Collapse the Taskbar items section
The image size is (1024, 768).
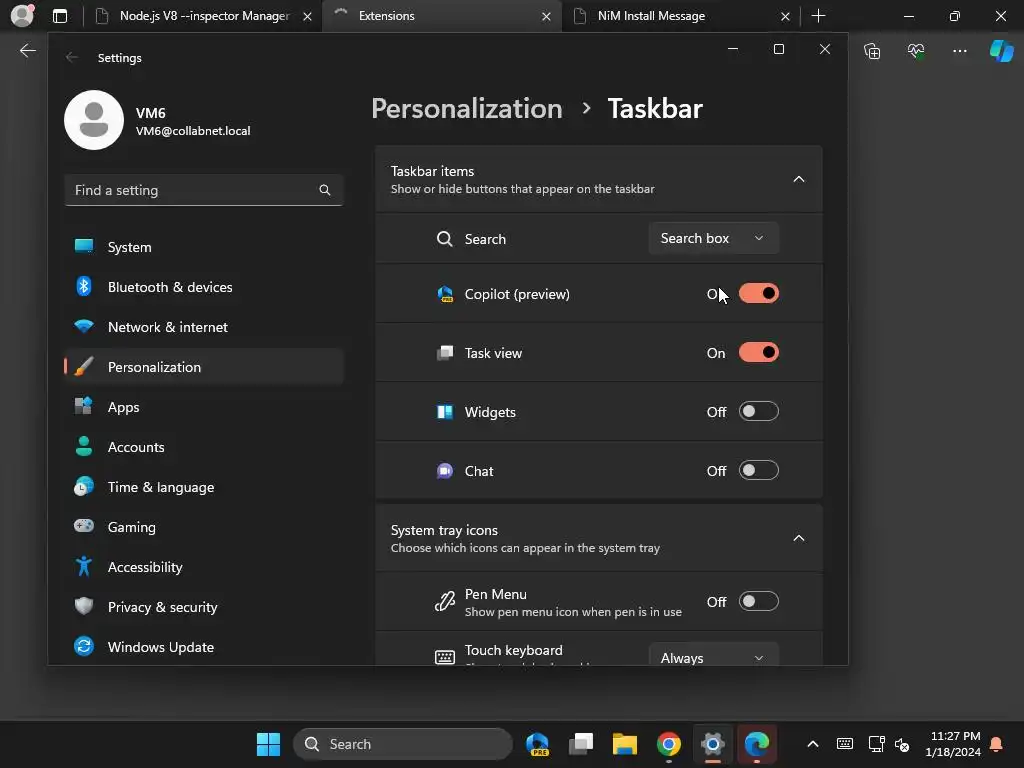point(799,179)
